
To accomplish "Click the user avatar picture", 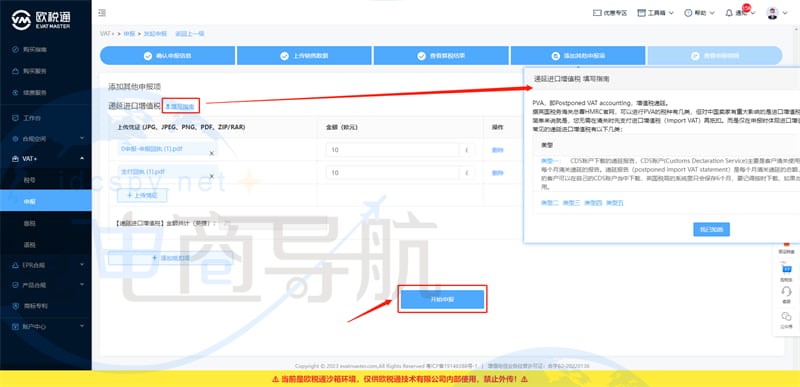I will [x=772, y=13].
